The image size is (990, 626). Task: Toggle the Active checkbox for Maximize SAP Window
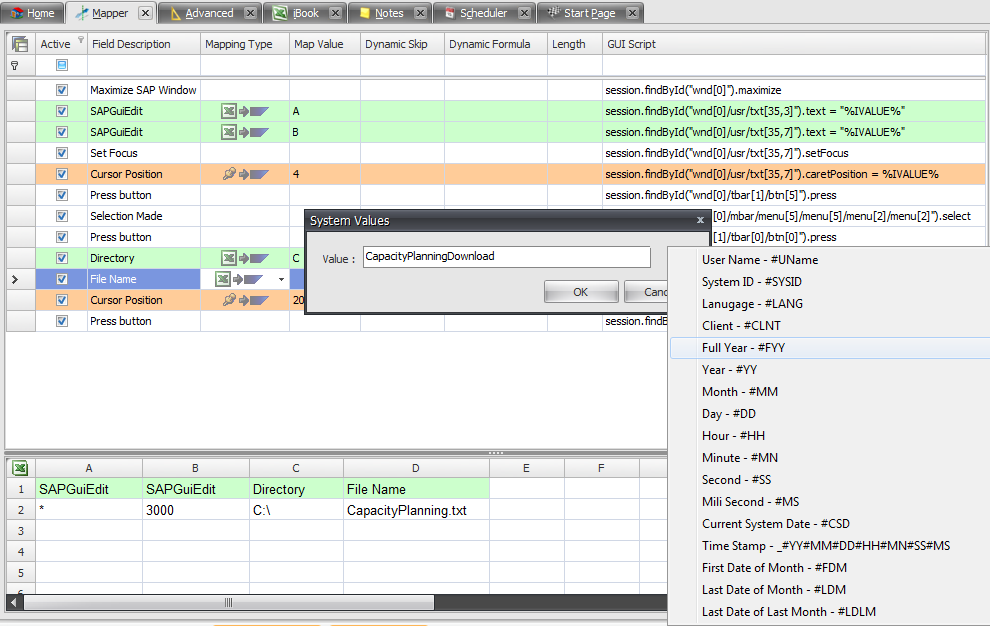click(62, 89)
